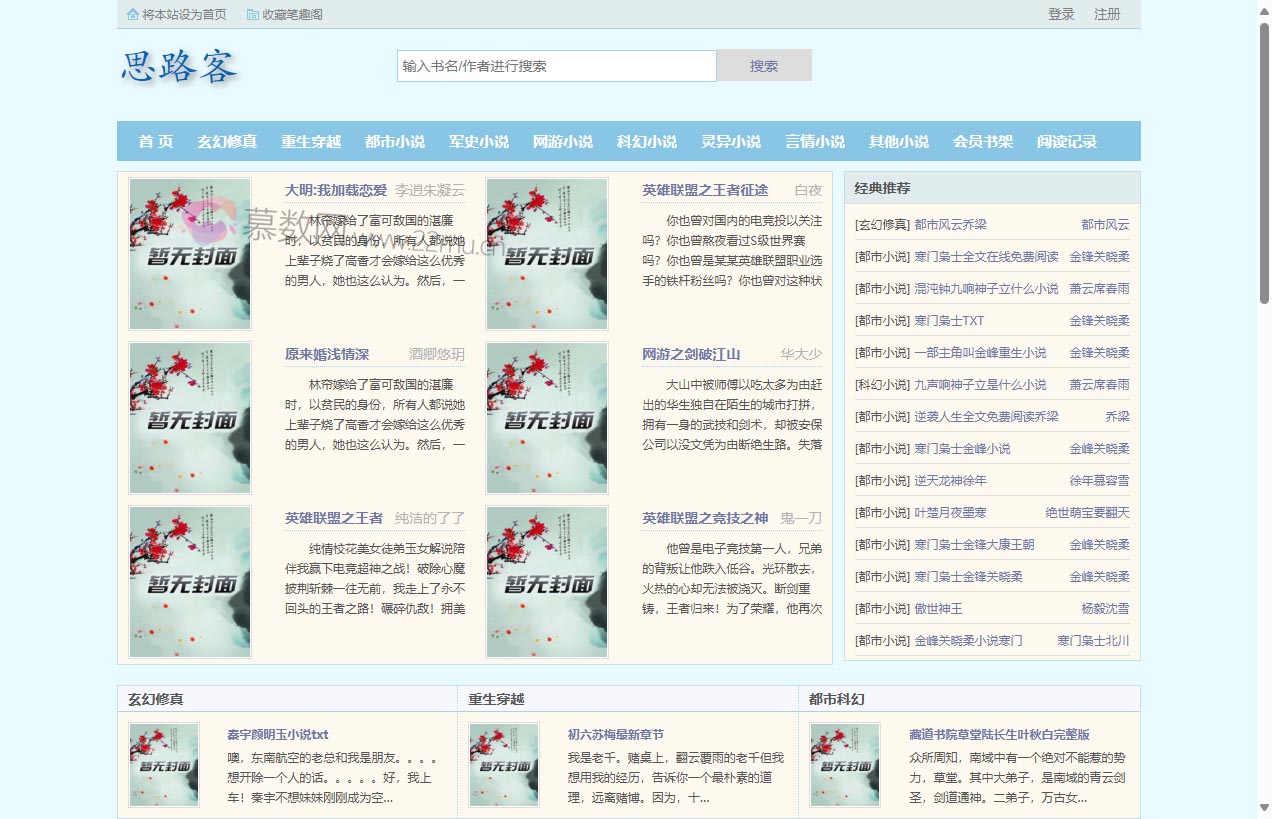Click the 登录 link
This screenshot has height=819, width=1272.
[x=1061, y=14]
